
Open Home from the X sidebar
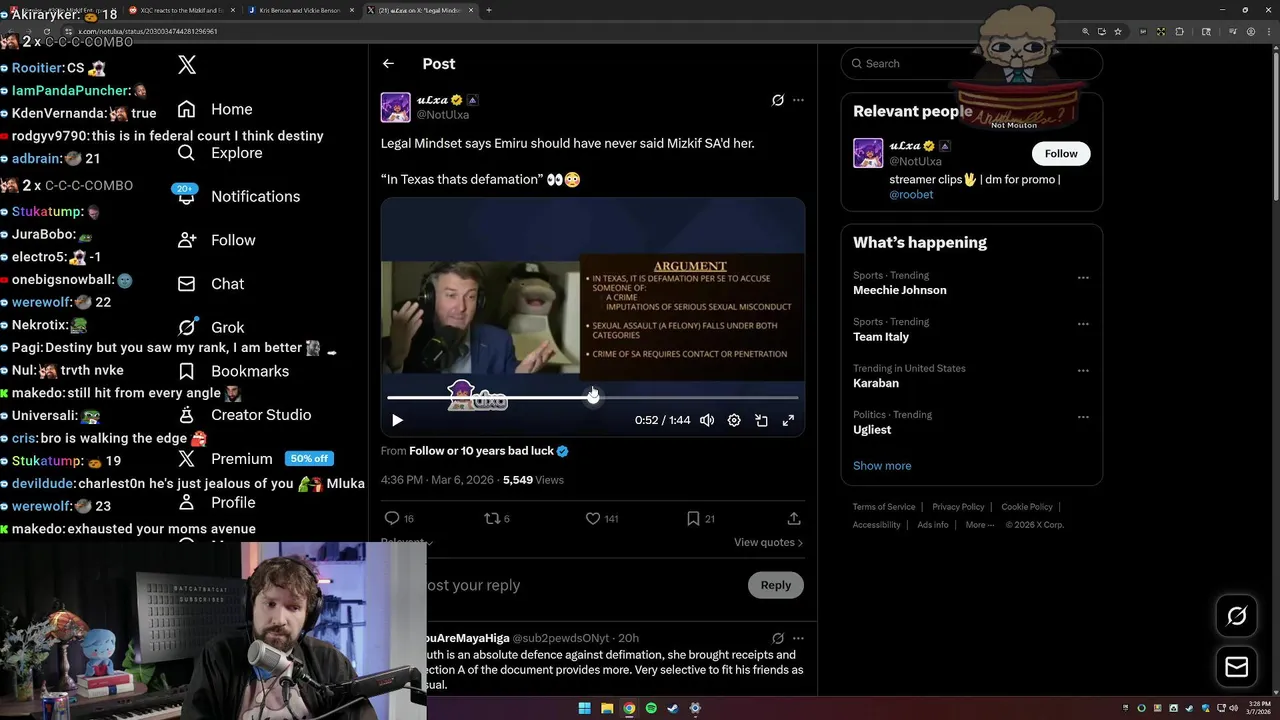(215, 109)
